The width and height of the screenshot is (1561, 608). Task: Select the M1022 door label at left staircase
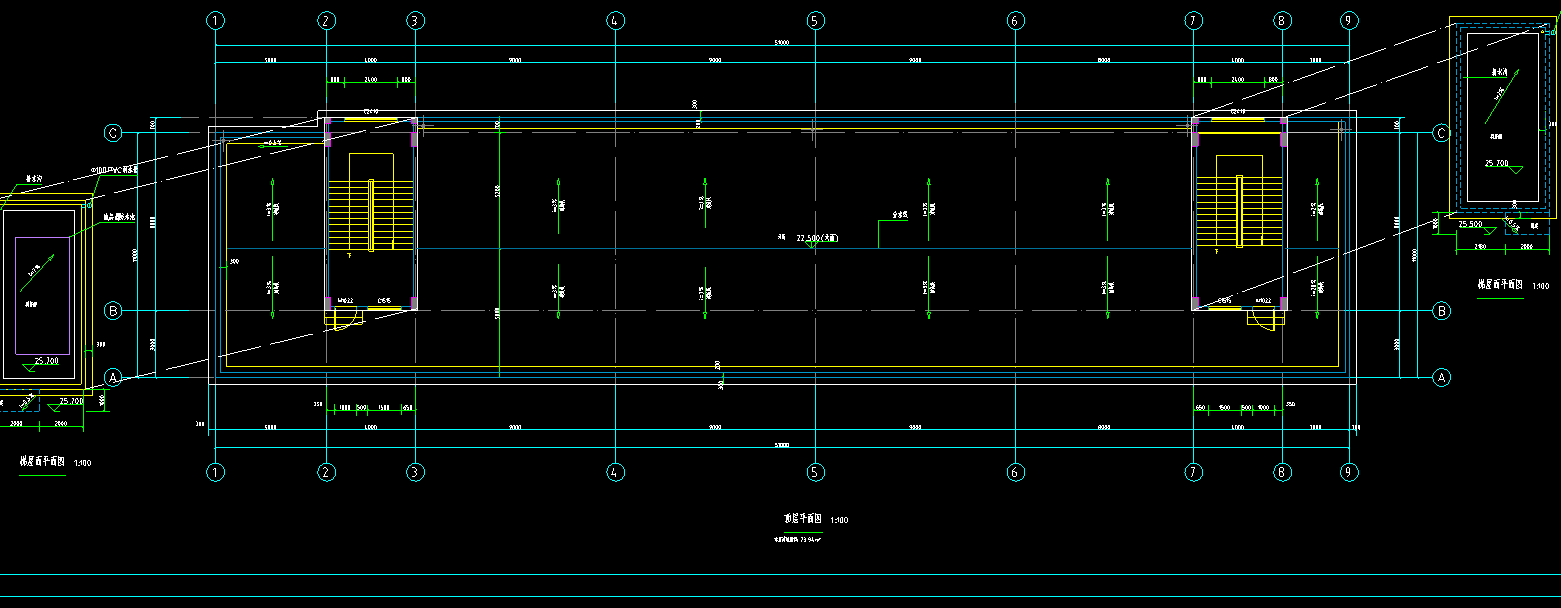point(347,299)
